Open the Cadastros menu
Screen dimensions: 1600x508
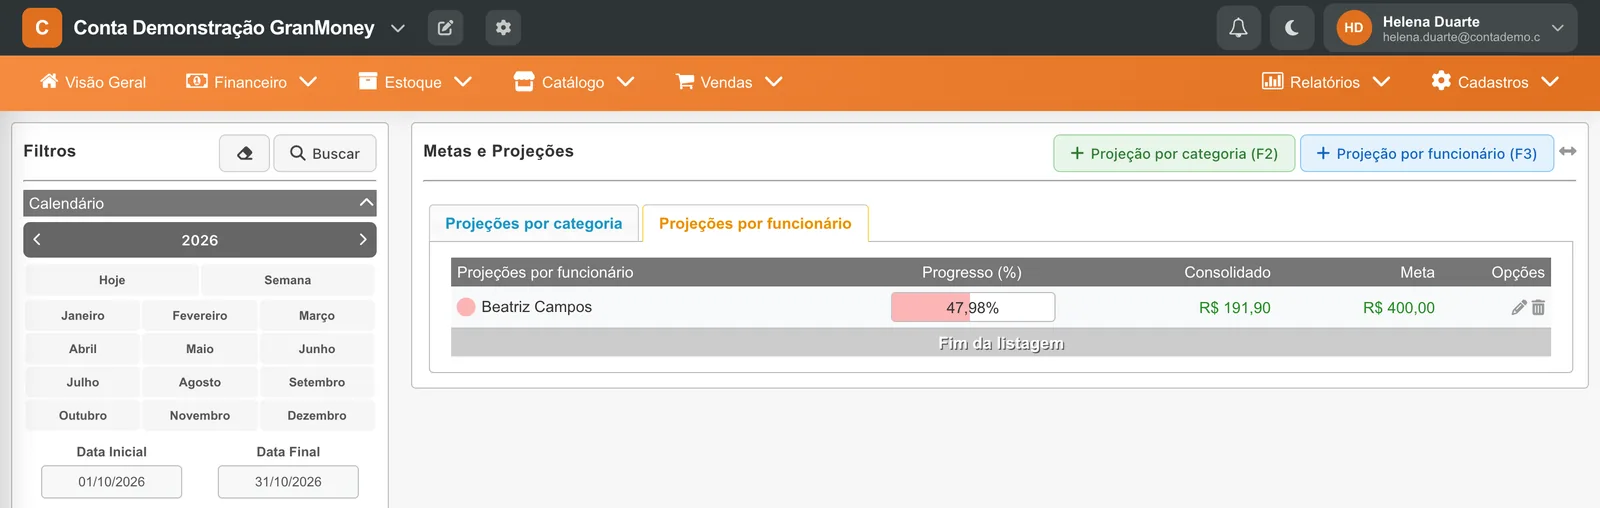pyautogui.click(x=1495, y=82)
